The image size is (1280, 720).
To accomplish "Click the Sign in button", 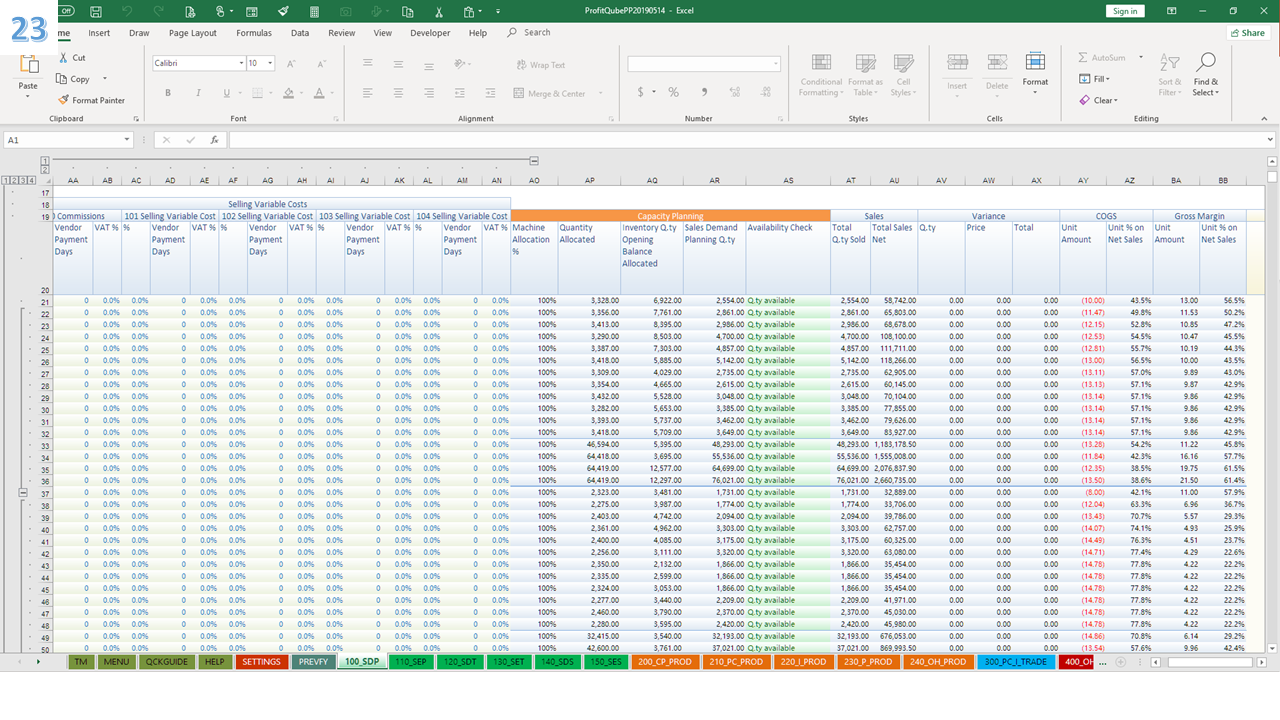I will (1125, 11).
